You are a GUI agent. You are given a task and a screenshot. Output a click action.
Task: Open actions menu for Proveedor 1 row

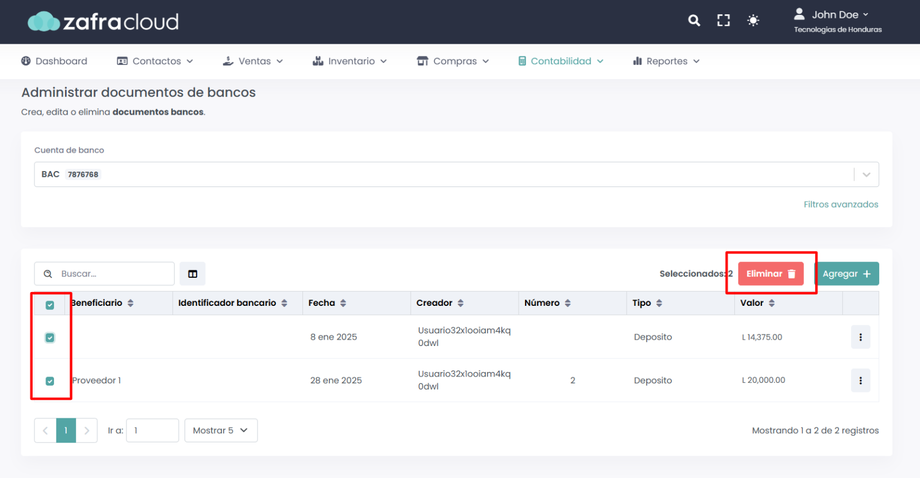[x=860, y=381]
